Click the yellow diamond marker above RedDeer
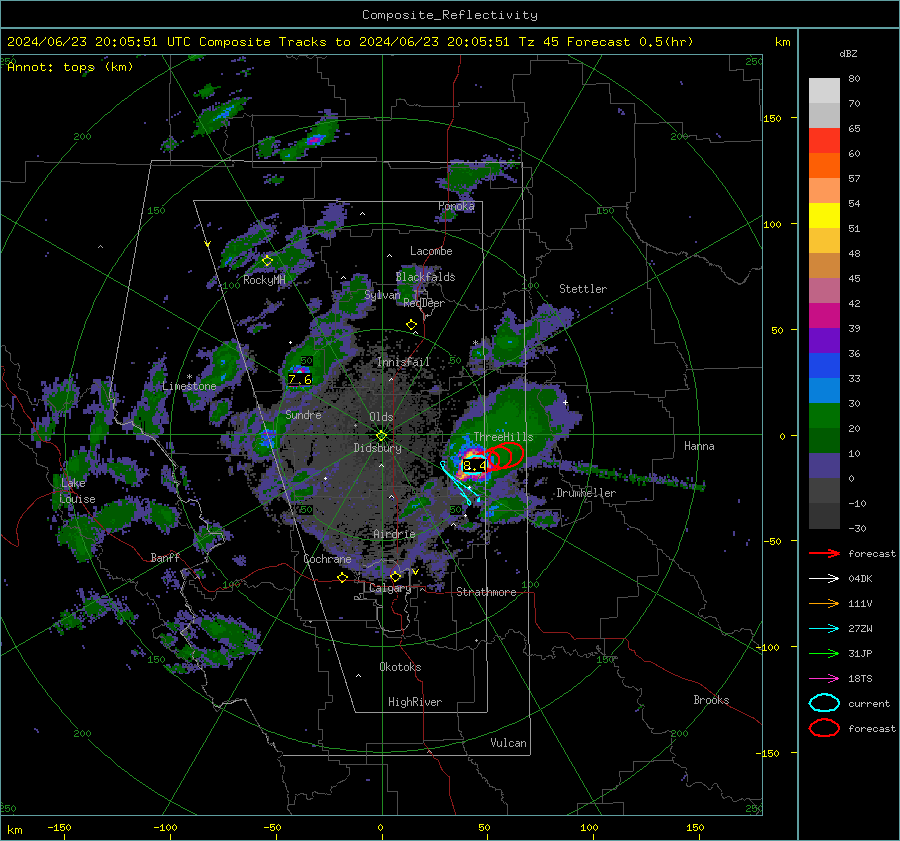This screenshot has width=900, height=841. click(411, 325)
